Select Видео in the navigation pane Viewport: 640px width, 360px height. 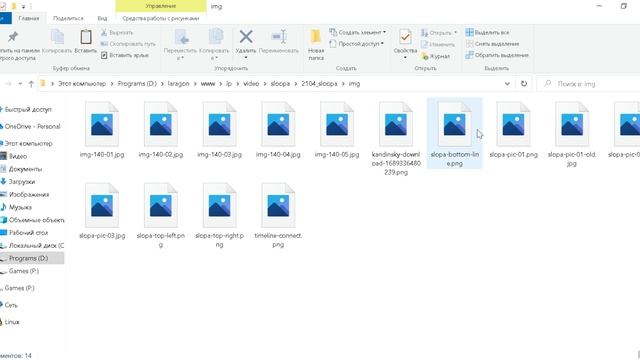pyautogui.click(x=18, y=156)
